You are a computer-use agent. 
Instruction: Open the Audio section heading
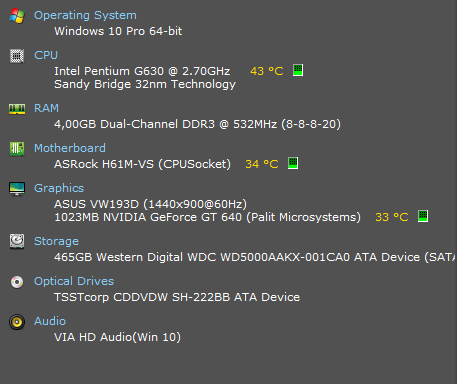click(50, 321)
